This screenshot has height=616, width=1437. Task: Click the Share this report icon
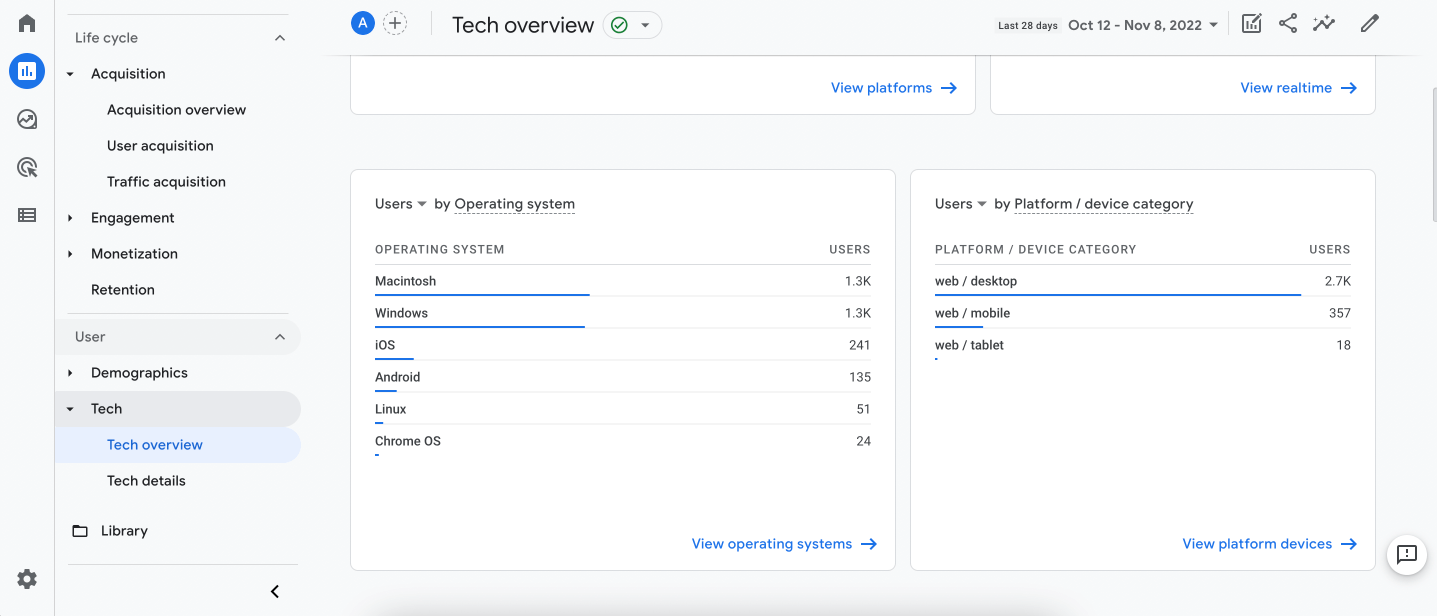pos(1288,24)
